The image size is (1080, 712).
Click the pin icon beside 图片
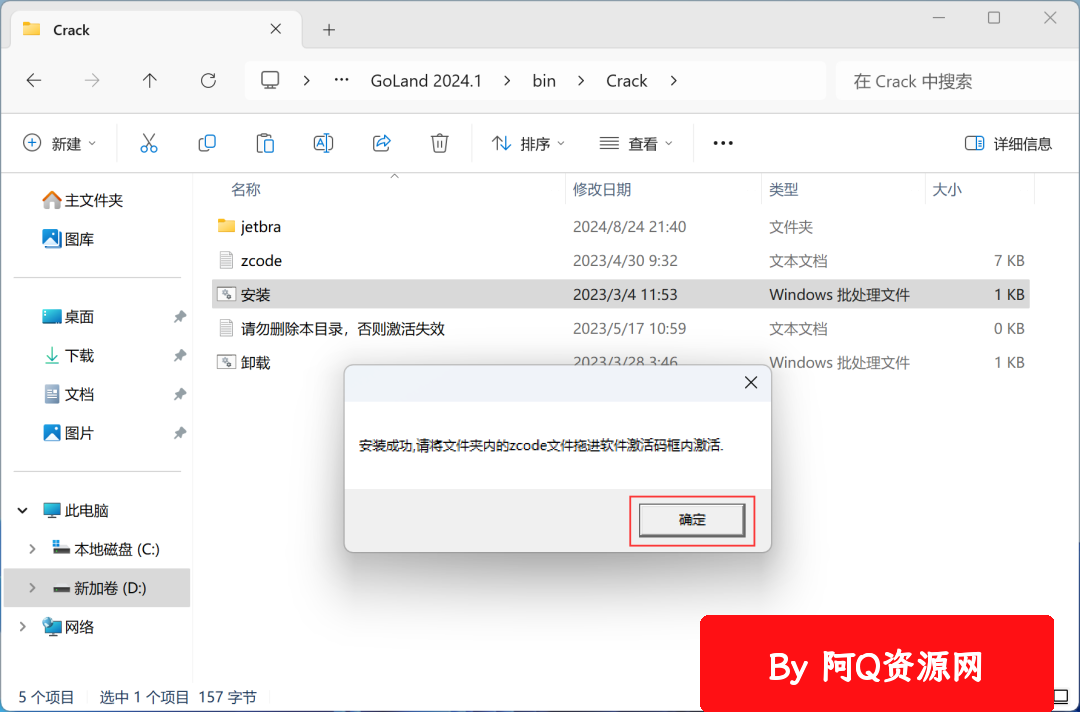[x=180, y=433]
